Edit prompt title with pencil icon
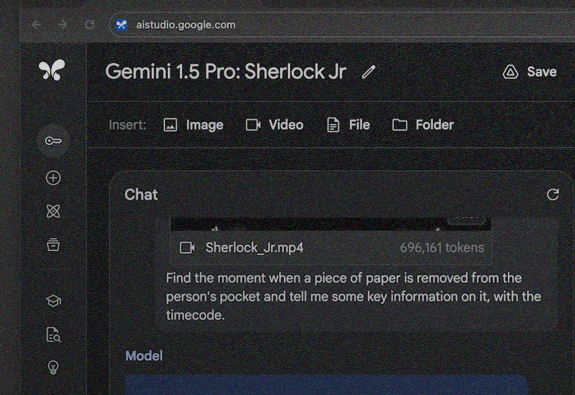 click(x=369, y=72)
